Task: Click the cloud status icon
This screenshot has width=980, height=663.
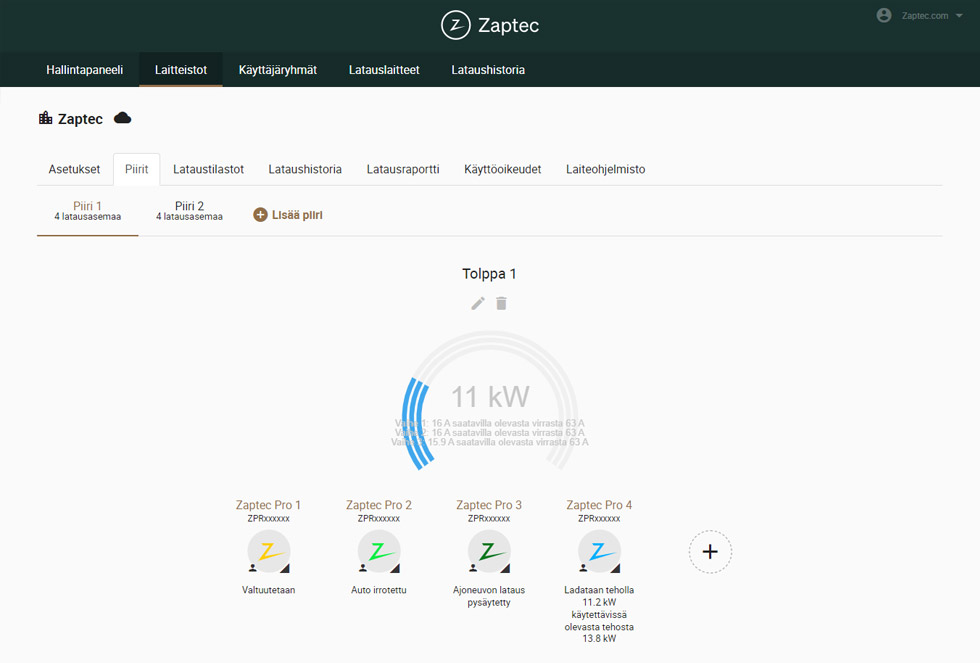Action: [x=122, y=118]
